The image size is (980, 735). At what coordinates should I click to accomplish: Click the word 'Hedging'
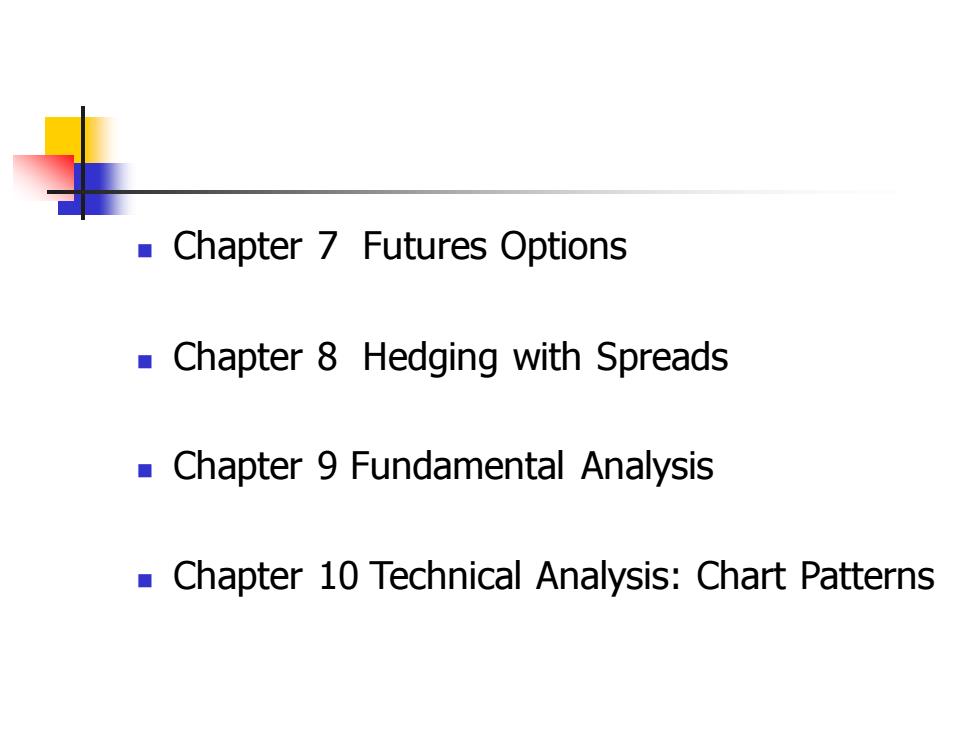[430, 358]
